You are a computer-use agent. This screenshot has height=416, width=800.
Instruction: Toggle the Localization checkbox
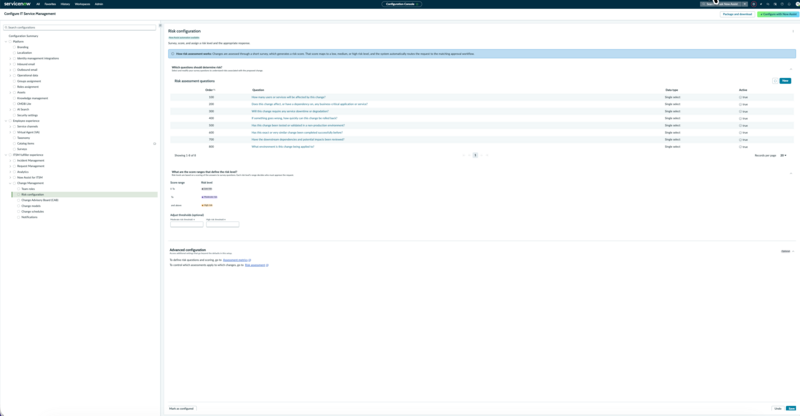point(14,53)
